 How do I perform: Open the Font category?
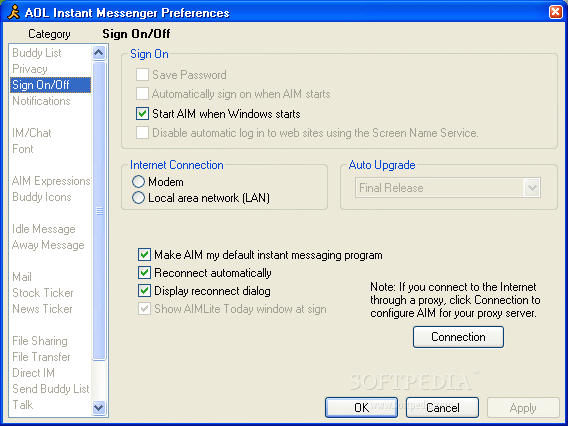point(23,149)
